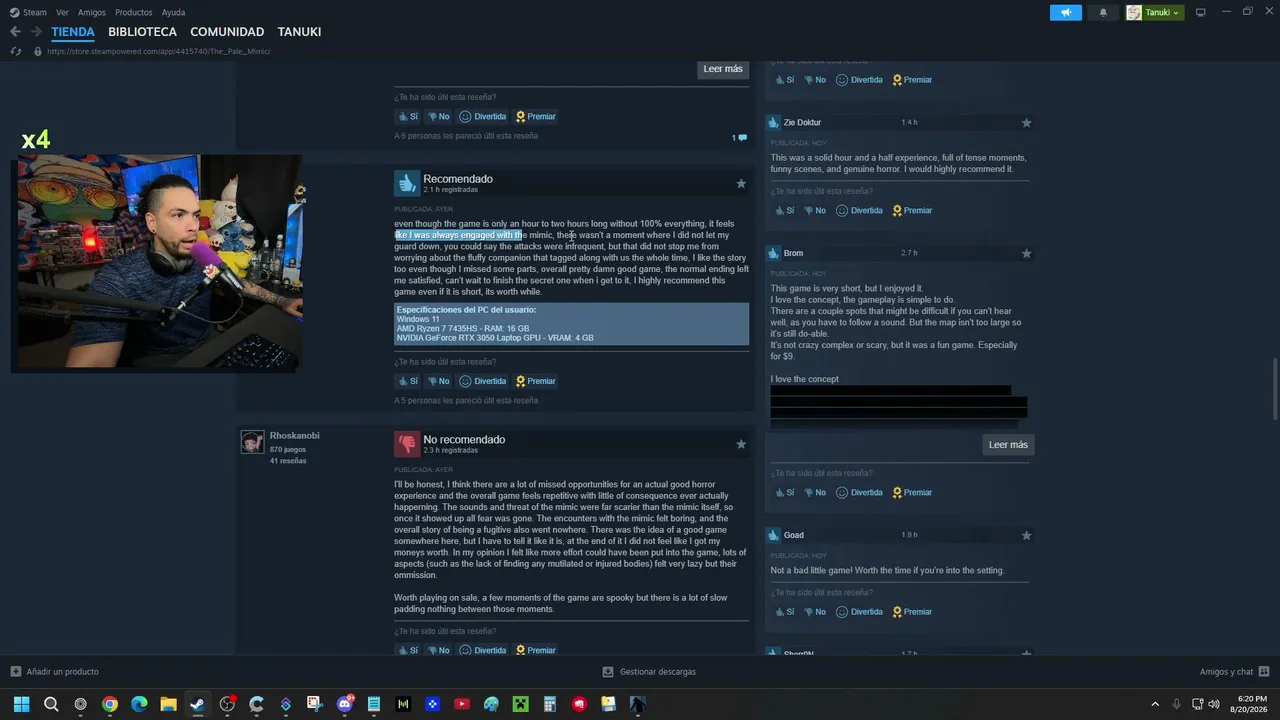1280x720 pixels.
Task: Open Microsoft Edge from the taskbar
Action: [x=139, y=704]
